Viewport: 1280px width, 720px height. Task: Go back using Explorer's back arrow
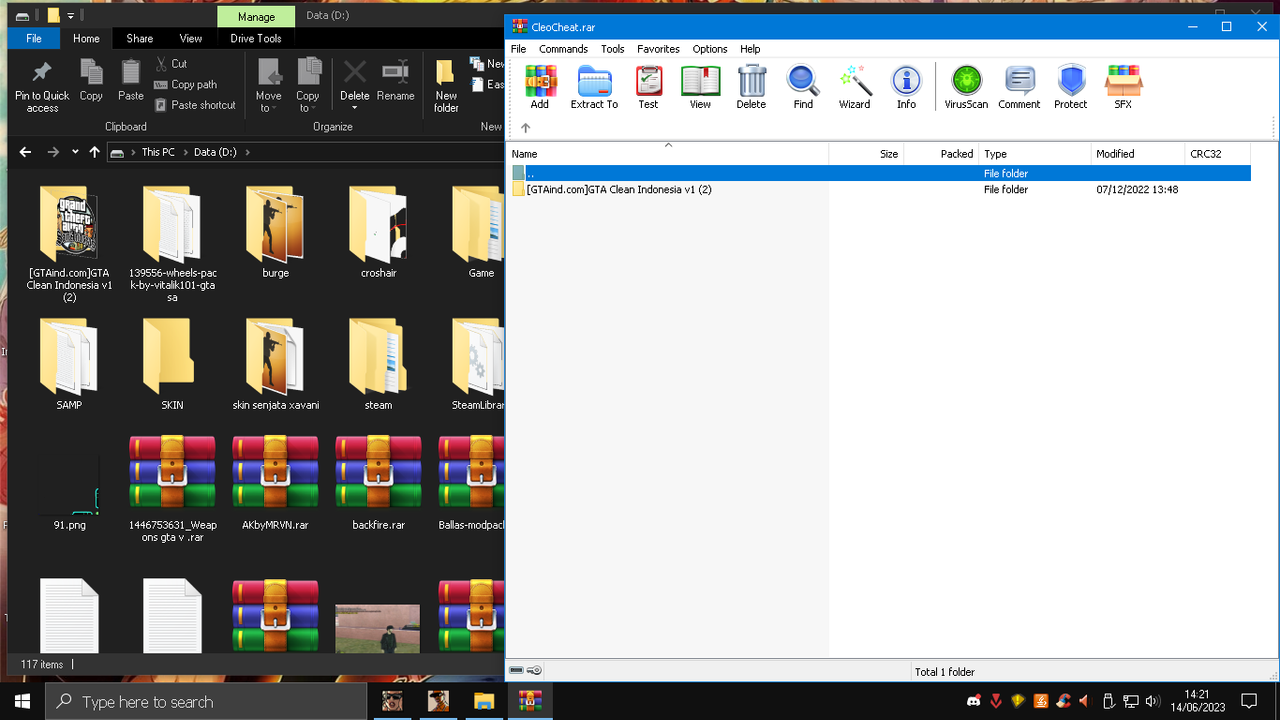tap(25, 152)
